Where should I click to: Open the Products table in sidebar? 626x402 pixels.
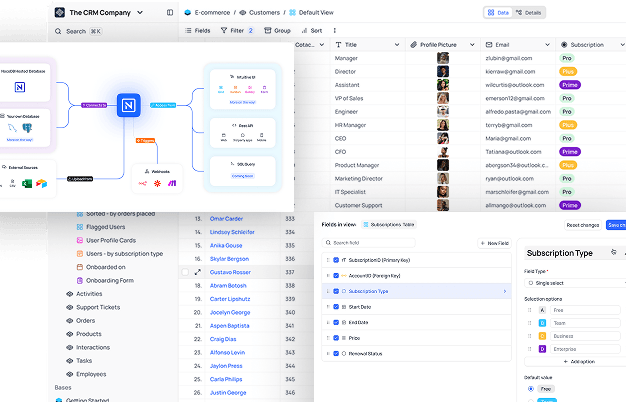pos(89,334)
